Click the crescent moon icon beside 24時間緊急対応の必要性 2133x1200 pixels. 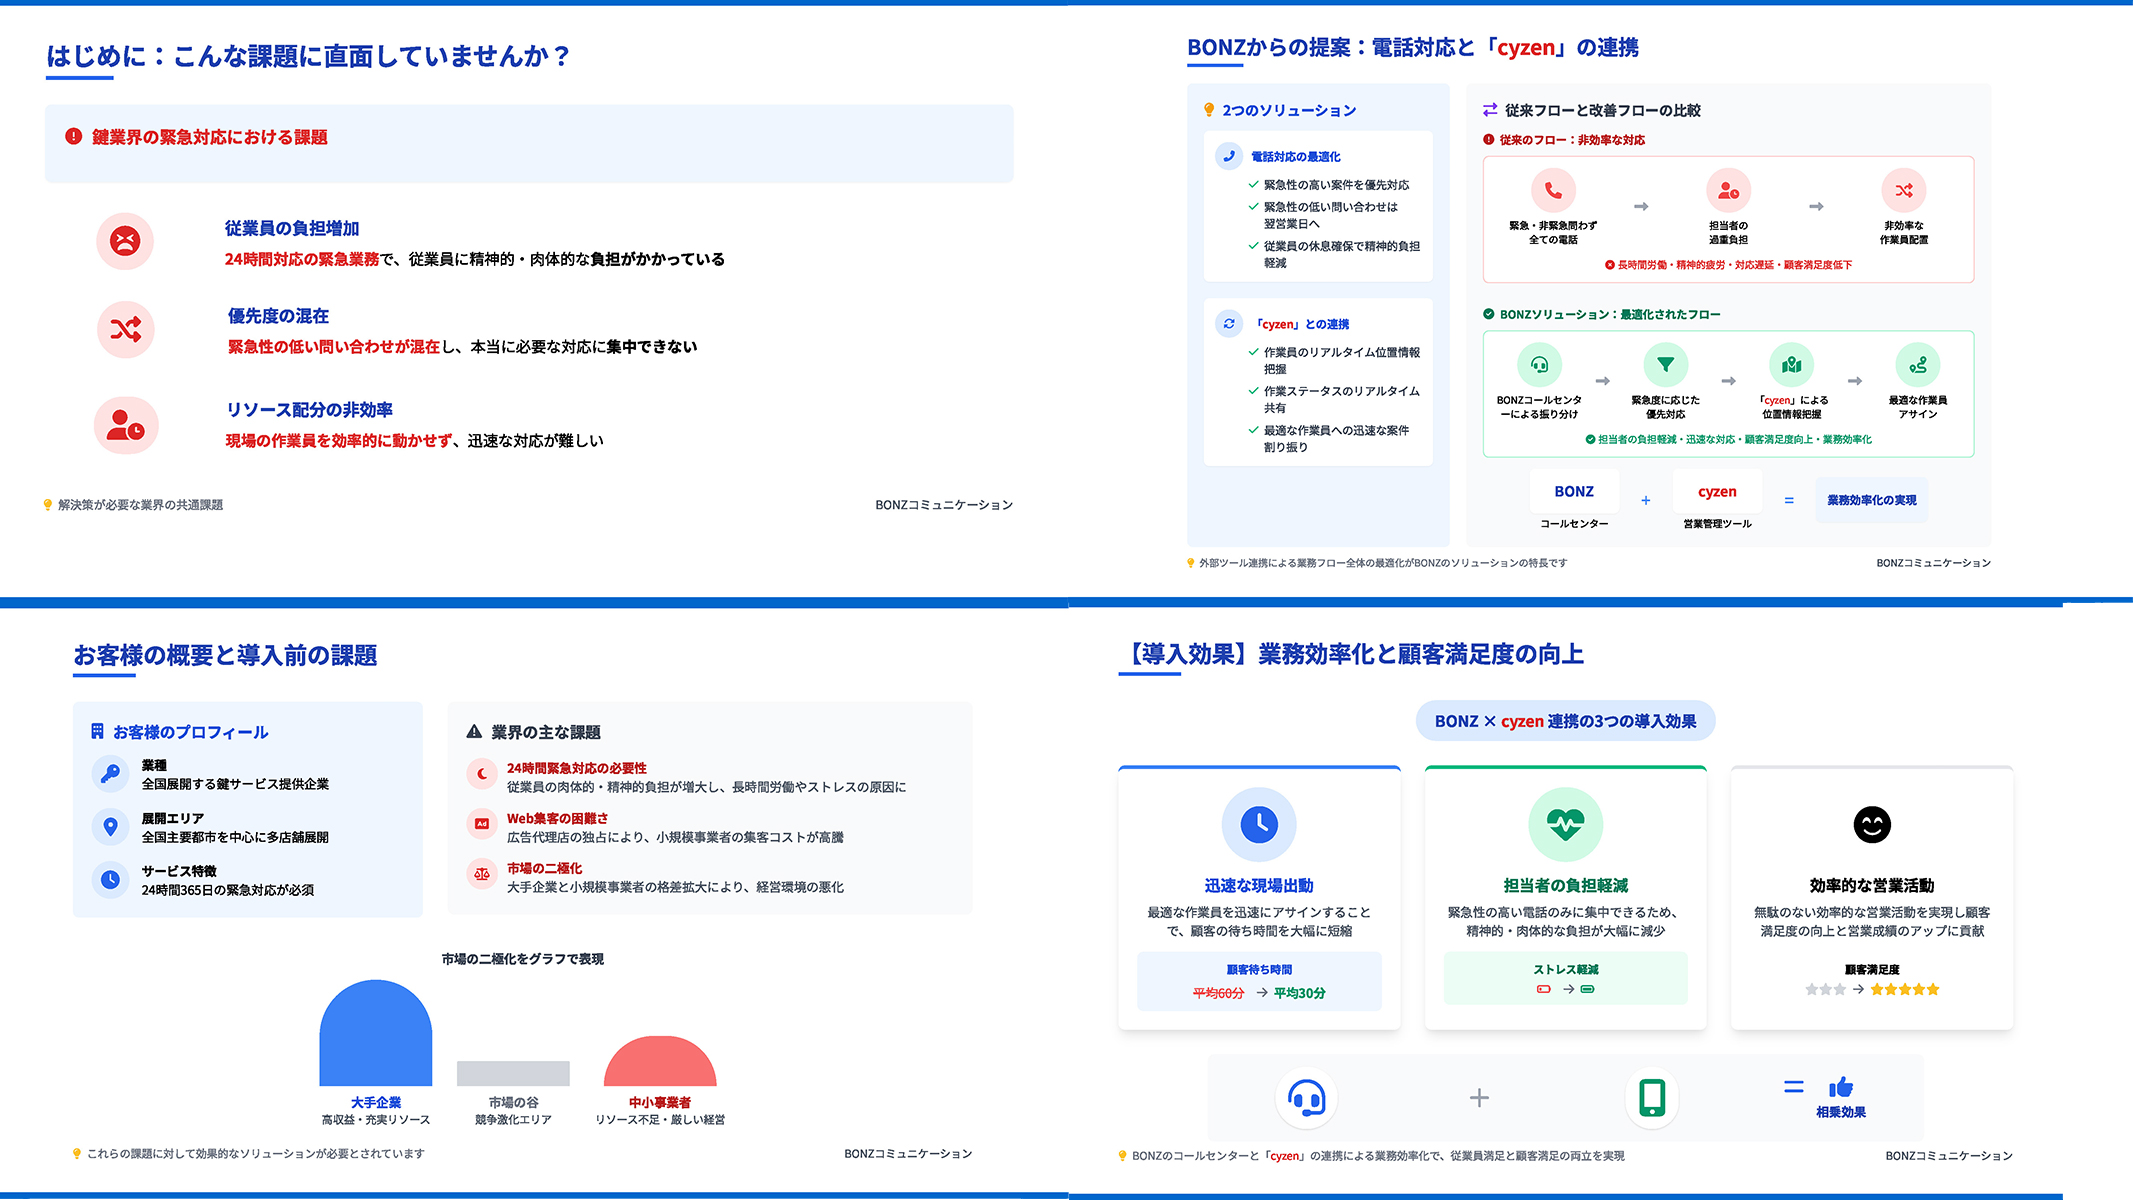click(x=482, y=773)
